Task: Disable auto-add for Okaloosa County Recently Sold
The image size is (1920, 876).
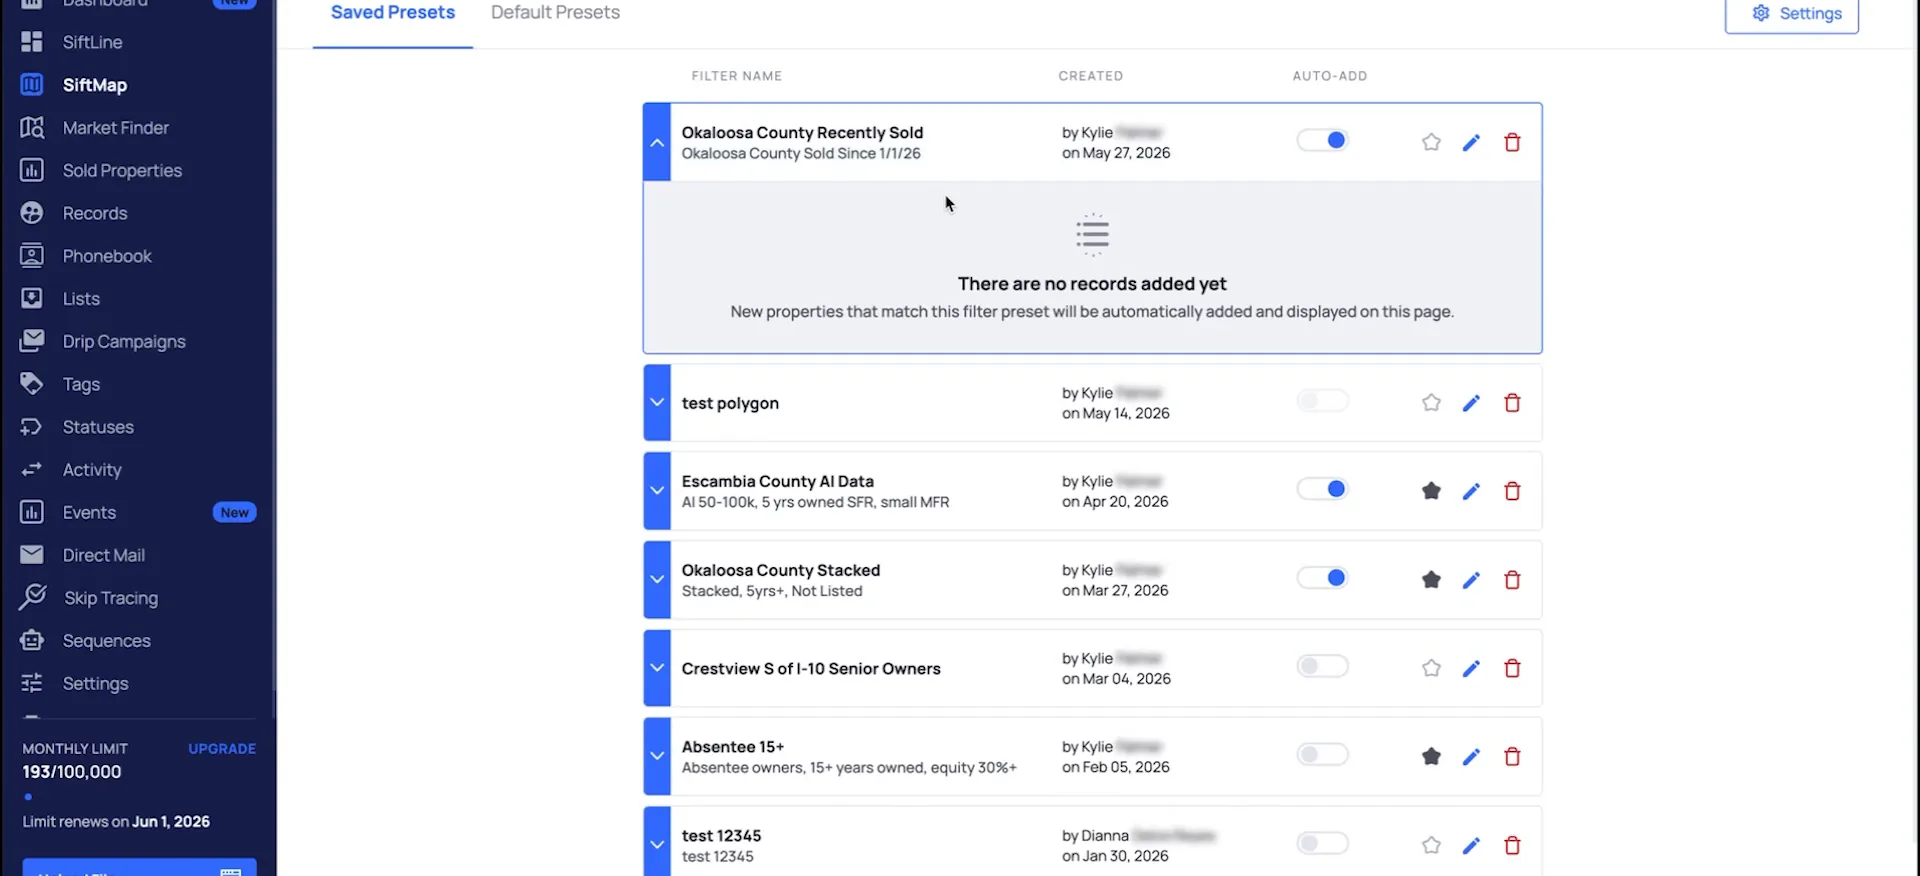Action: pos(1323,140)
